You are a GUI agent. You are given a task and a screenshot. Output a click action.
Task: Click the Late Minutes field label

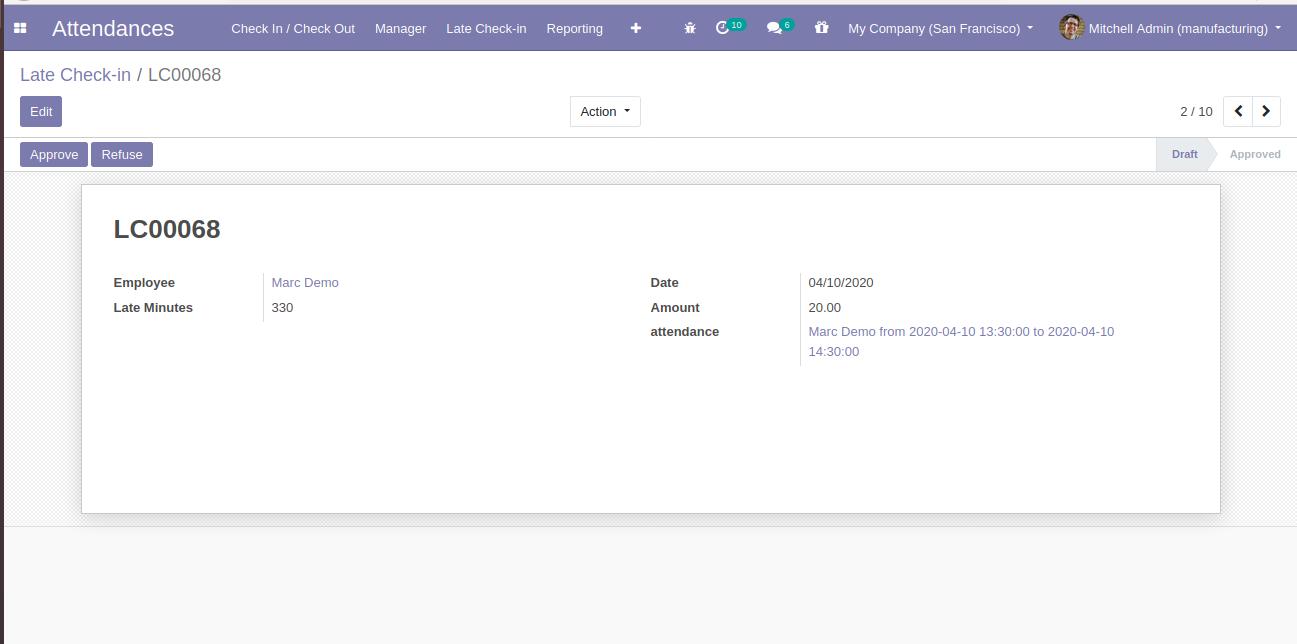tap(153, 308)
